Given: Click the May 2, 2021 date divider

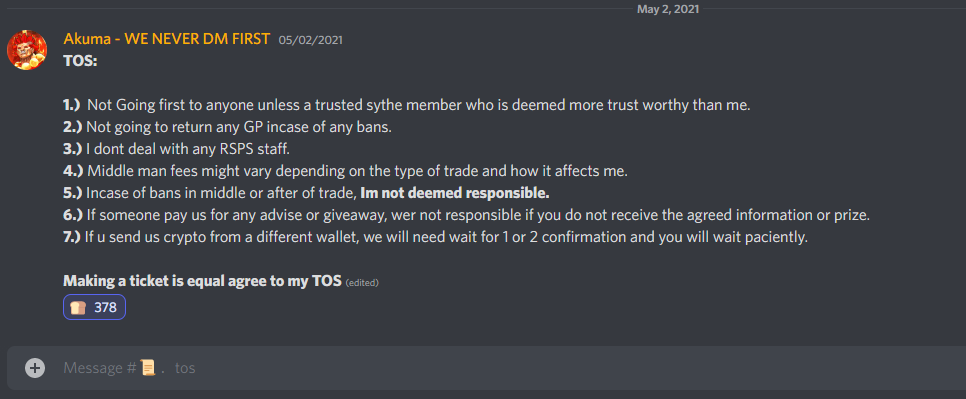Looking at the screenshot, I should (669, 9).
